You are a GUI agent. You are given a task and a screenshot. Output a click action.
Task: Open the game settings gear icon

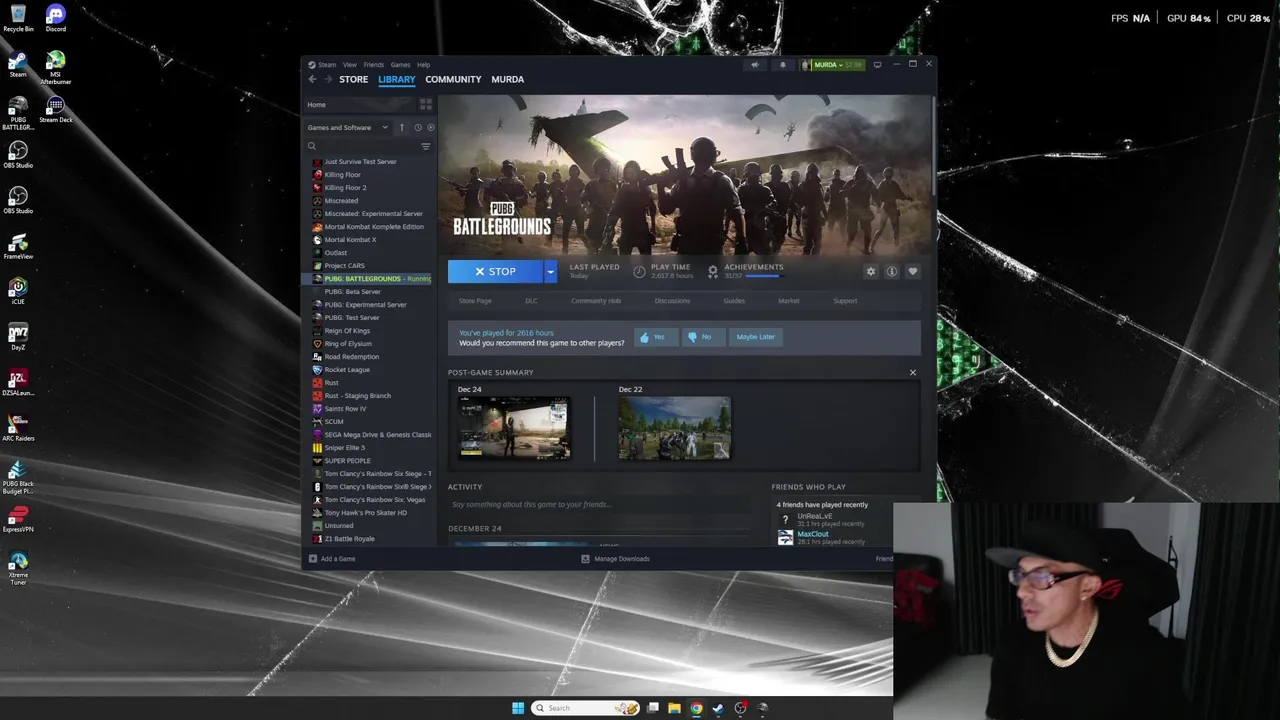[871, 271]
